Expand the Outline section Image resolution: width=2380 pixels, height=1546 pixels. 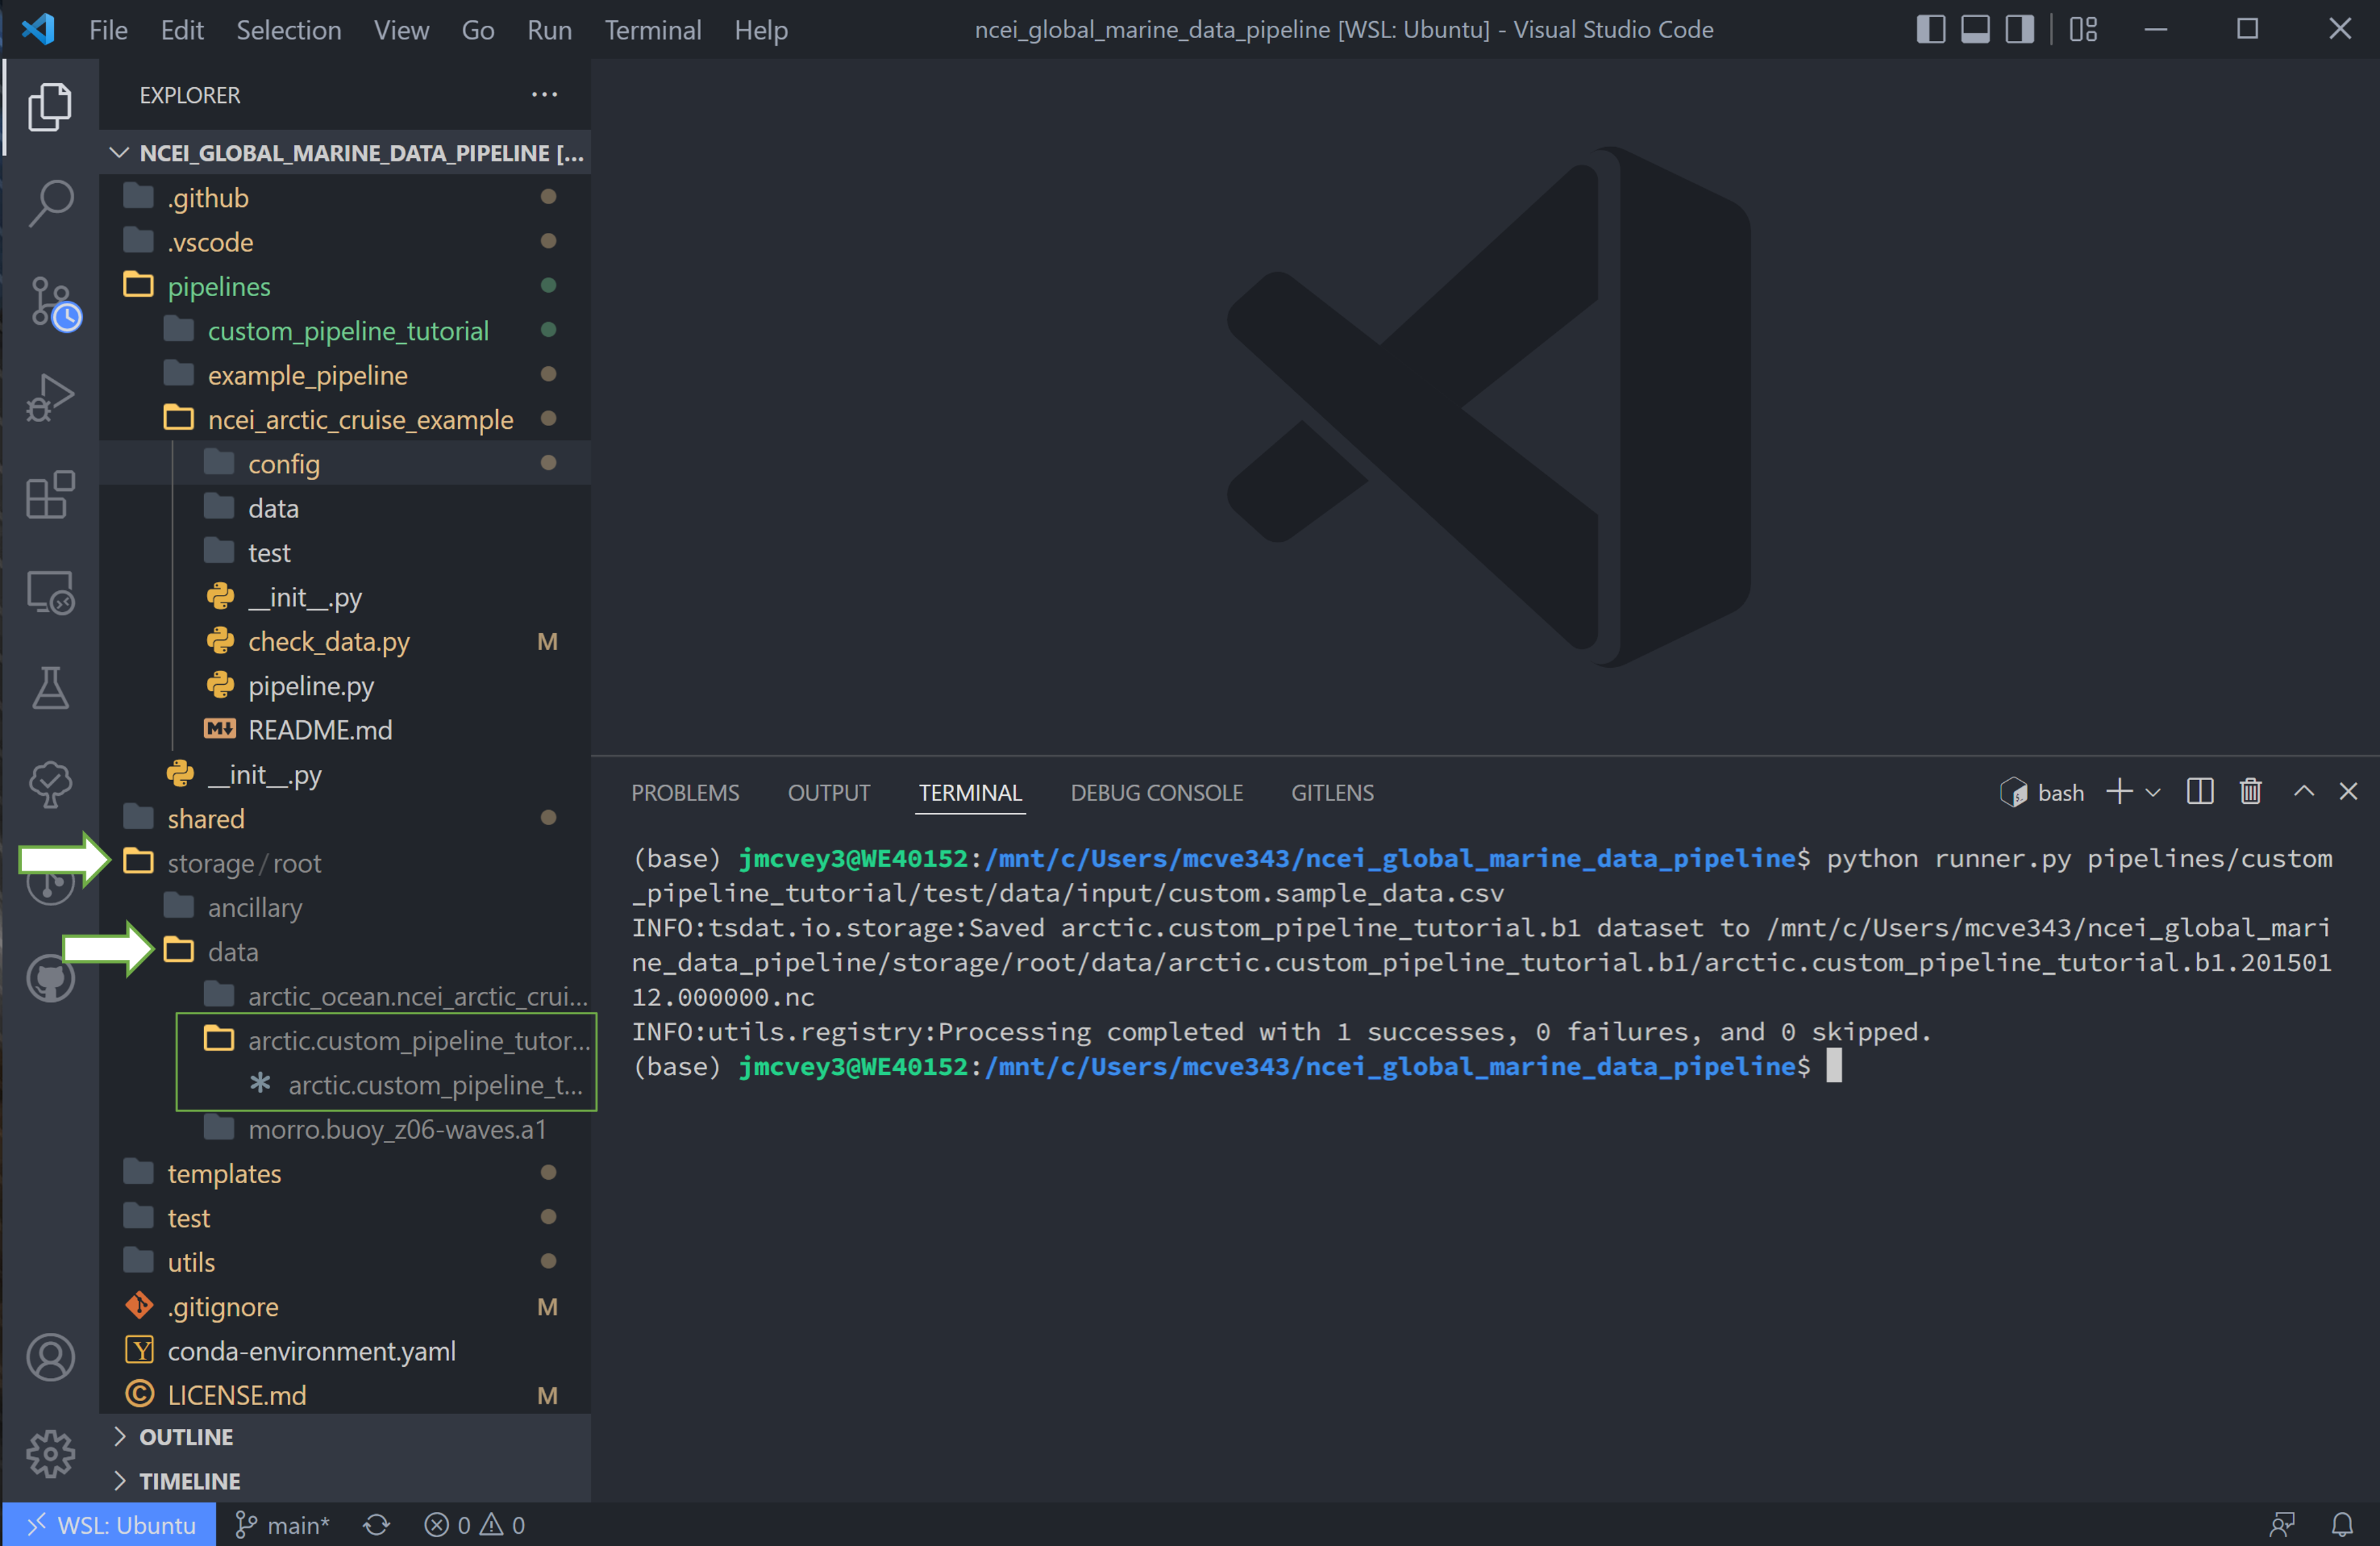tap(345, 1436)
